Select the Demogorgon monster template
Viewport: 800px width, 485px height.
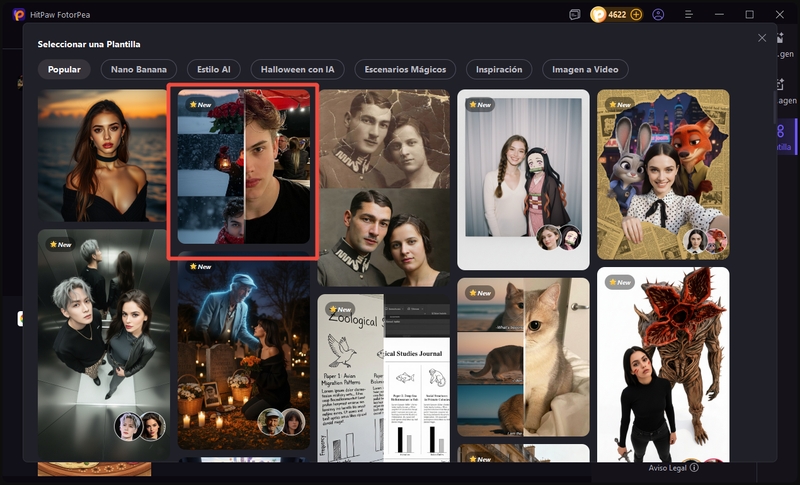[663, 365]
